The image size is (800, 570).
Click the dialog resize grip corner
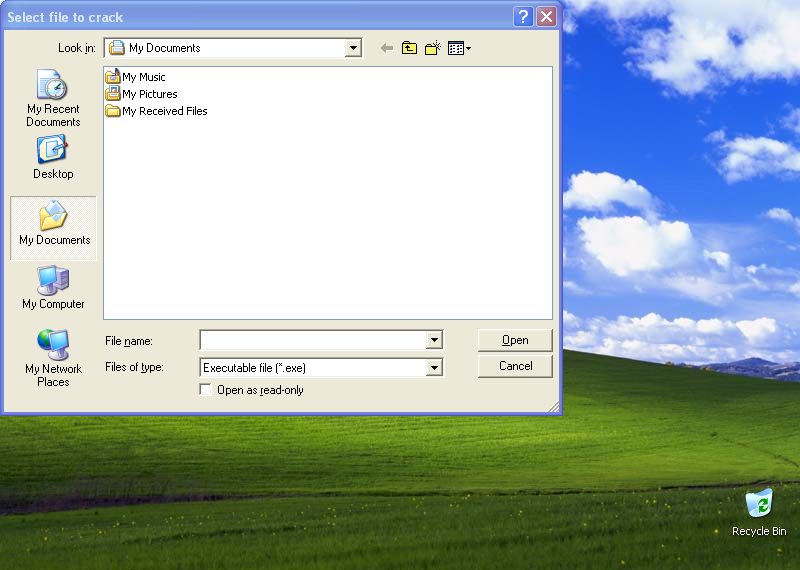(554, 406)
